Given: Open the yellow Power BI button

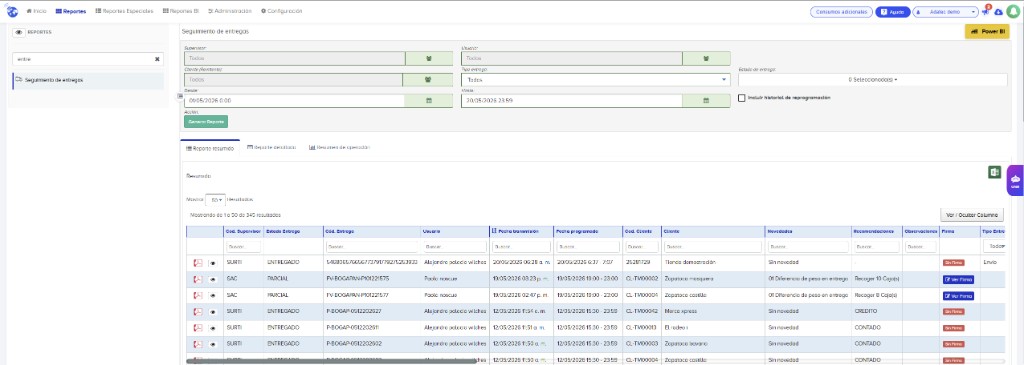Looking at the screenshot, I should pyautogui.click(x=987, y=31).
